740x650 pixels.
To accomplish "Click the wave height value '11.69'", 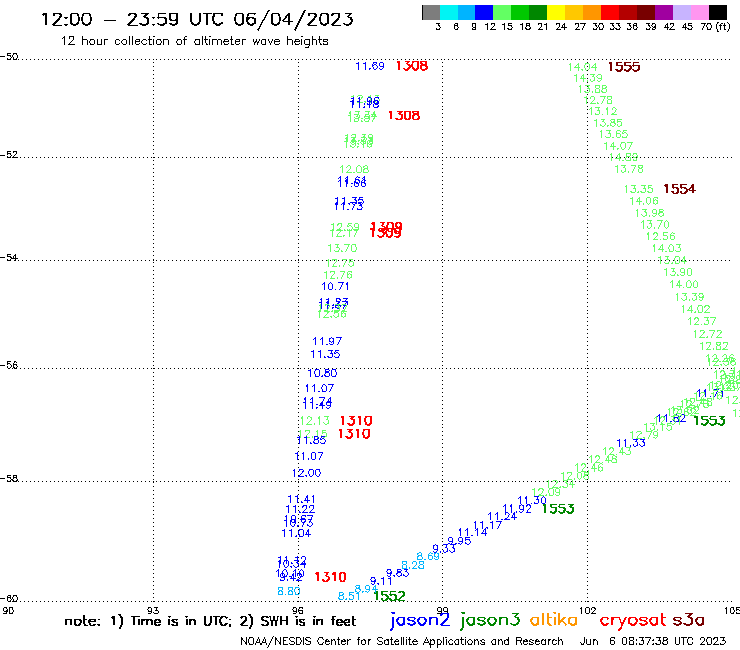I will [370, 66].
